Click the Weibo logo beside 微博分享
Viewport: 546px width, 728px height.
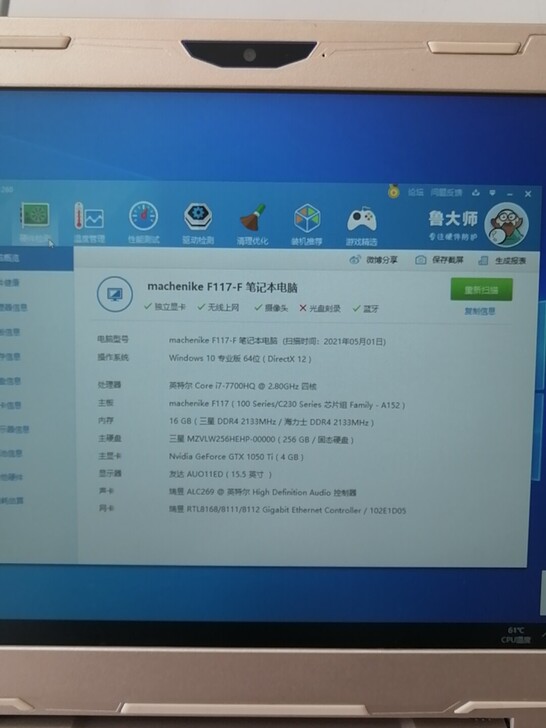click(355, 260)
